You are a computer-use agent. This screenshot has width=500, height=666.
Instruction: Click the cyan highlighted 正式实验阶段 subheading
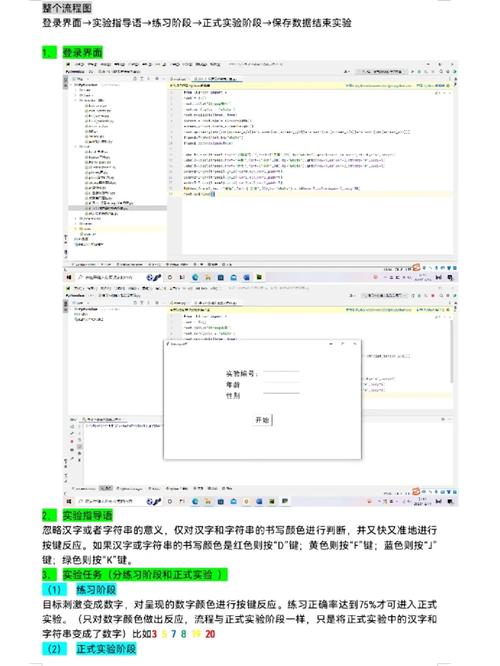(106, 649)
